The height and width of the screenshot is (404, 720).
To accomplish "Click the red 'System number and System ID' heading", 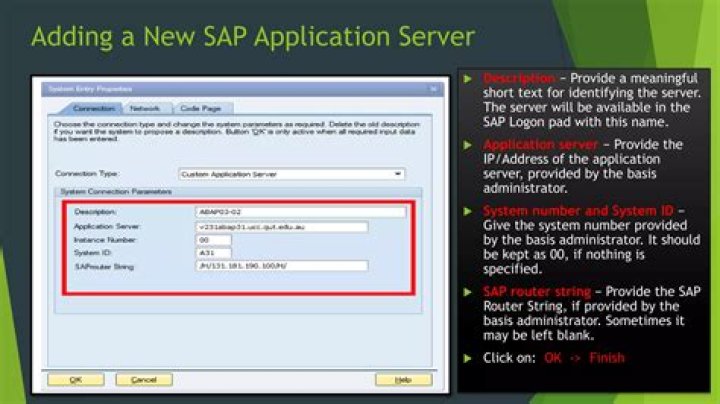I will pyautogui.click(x=578, y=211).
